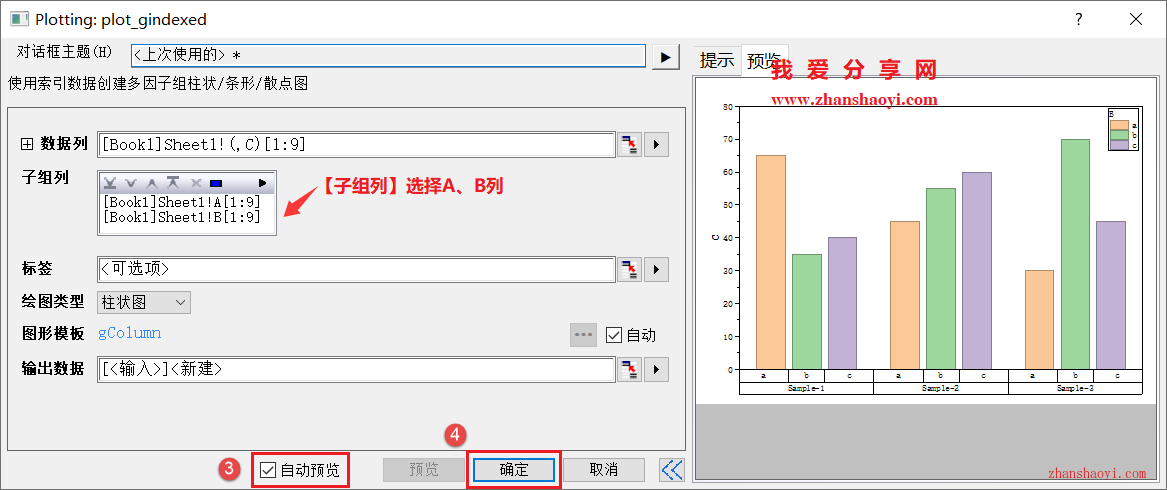The width and height of the screenshot is (1167, 490).
Task: Click the 确定 button
Action: pyautogui.click(x=513, y=469)
